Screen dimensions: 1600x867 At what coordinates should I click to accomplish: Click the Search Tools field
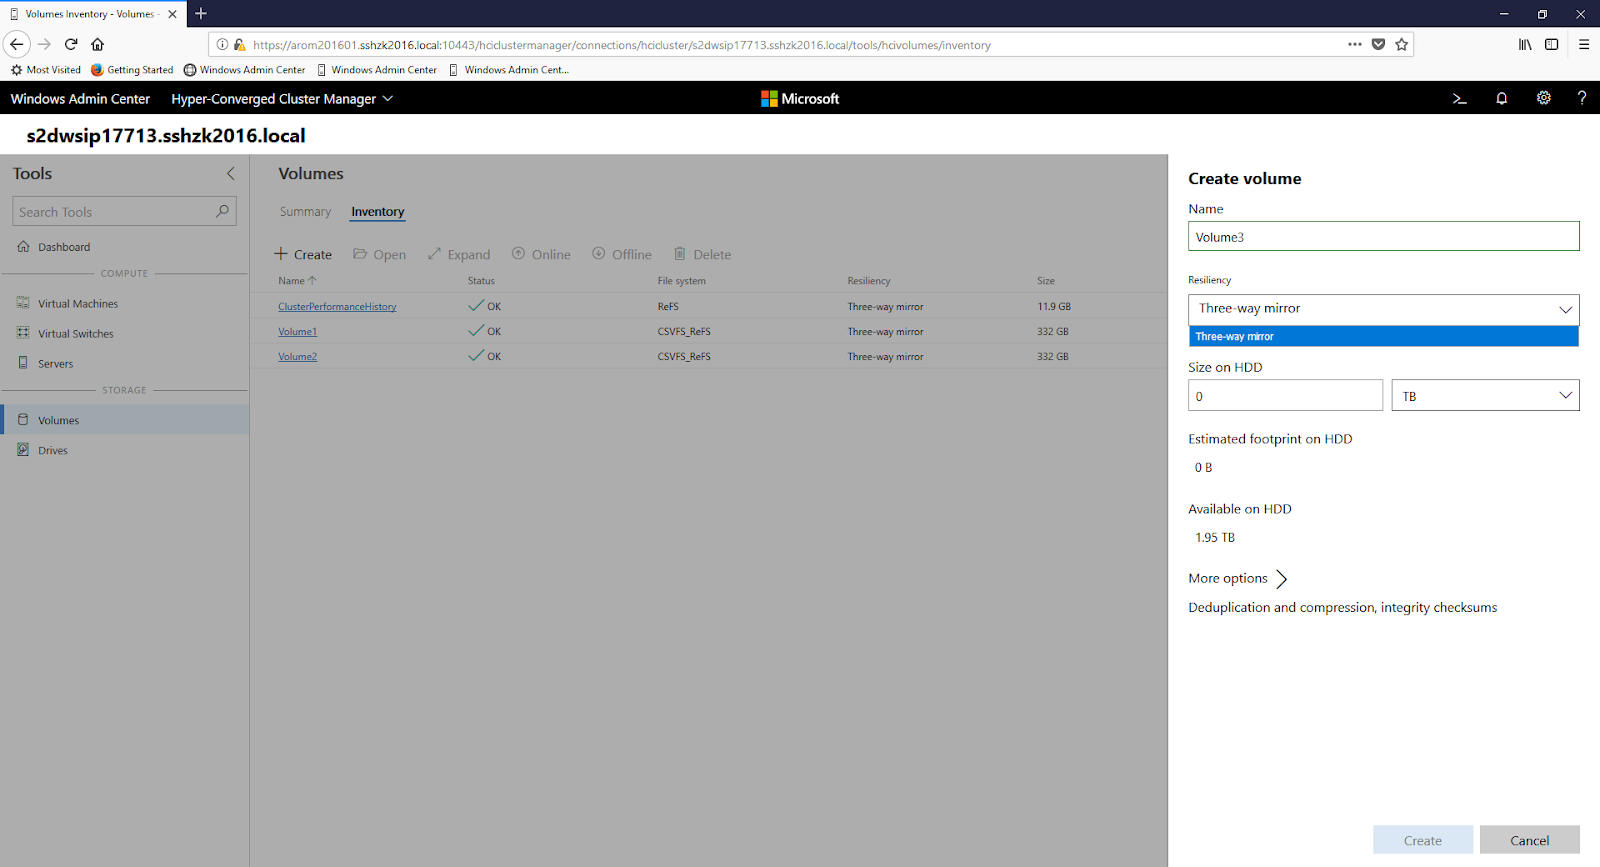[124, 211]
